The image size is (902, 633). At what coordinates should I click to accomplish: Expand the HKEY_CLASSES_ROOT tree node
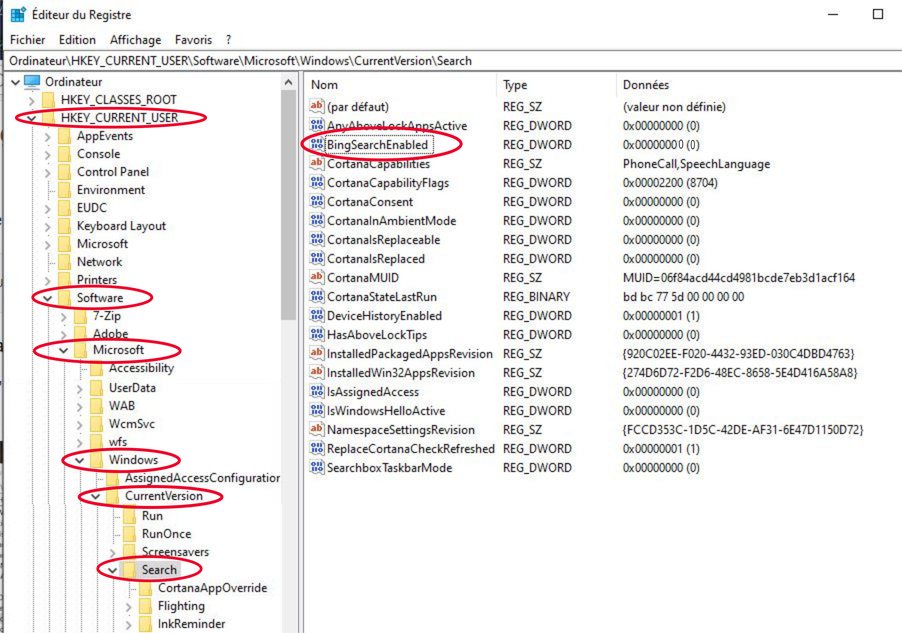[x=33, y=100]
